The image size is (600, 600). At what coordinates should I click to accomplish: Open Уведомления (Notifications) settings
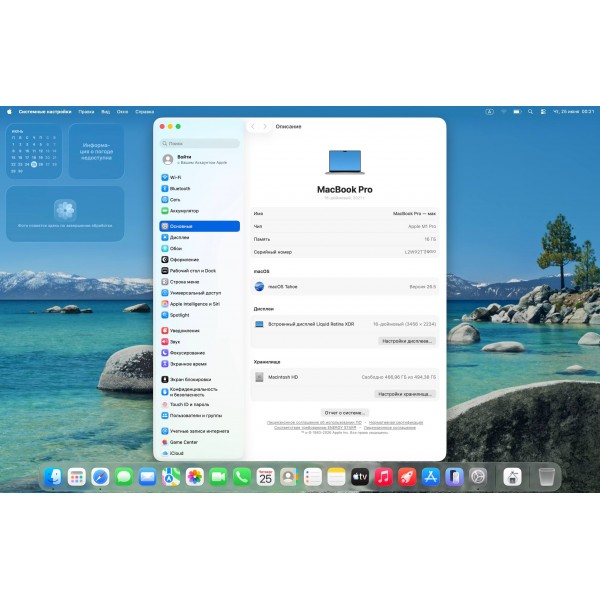[x=199, y=331]
